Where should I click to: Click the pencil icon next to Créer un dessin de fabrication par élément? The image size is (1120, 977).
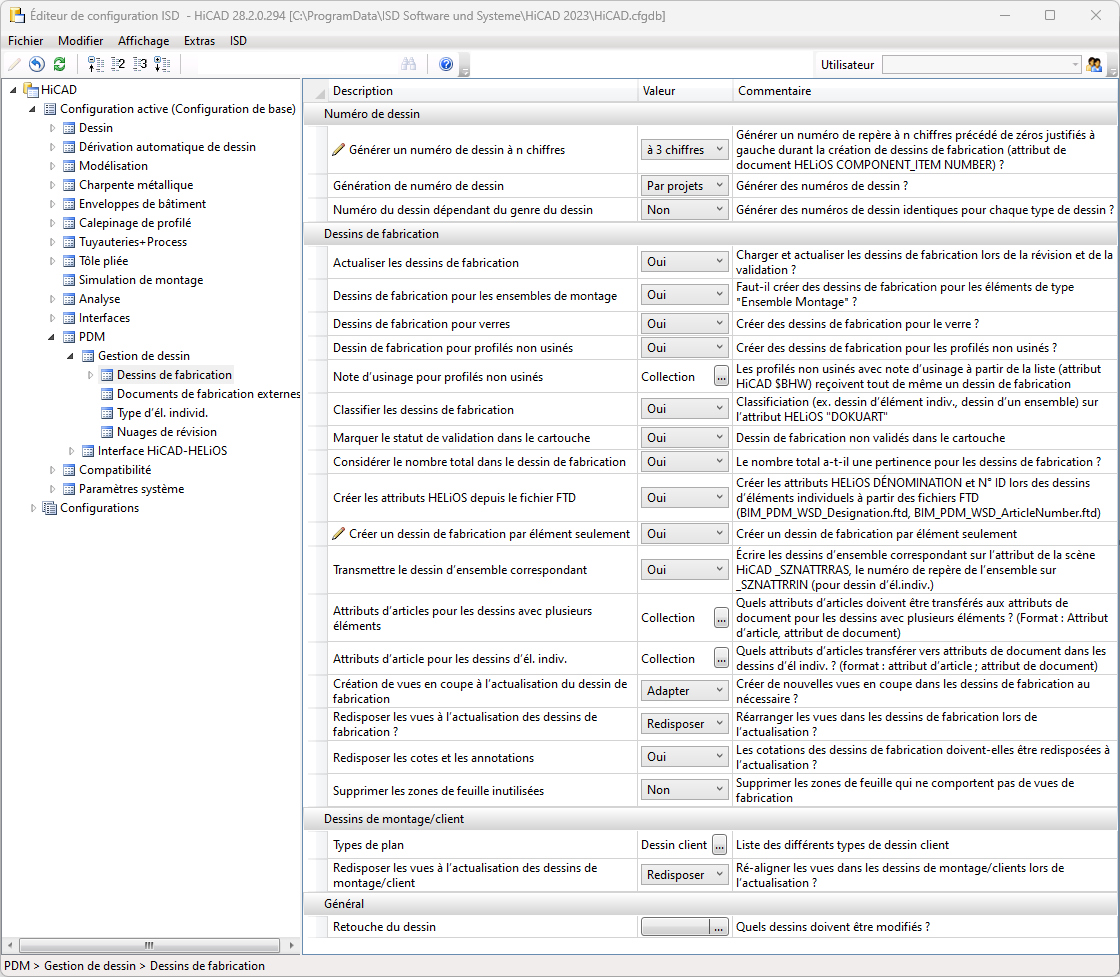(x=339, y=533)
